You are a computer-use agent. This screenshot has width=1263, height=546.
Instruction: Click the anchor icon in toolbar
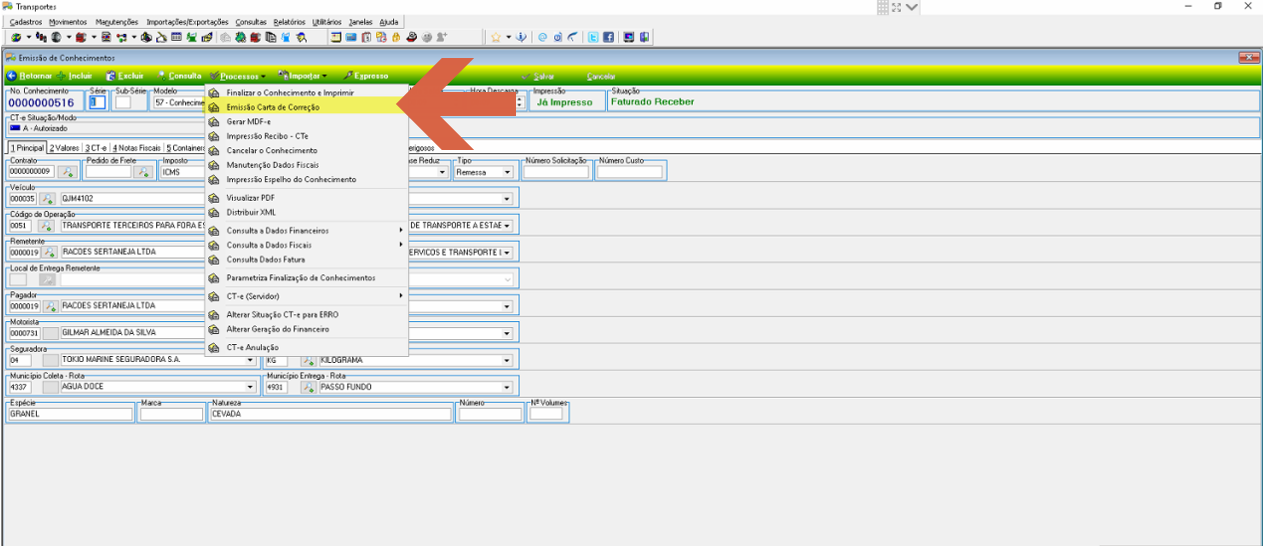point(521,37)
